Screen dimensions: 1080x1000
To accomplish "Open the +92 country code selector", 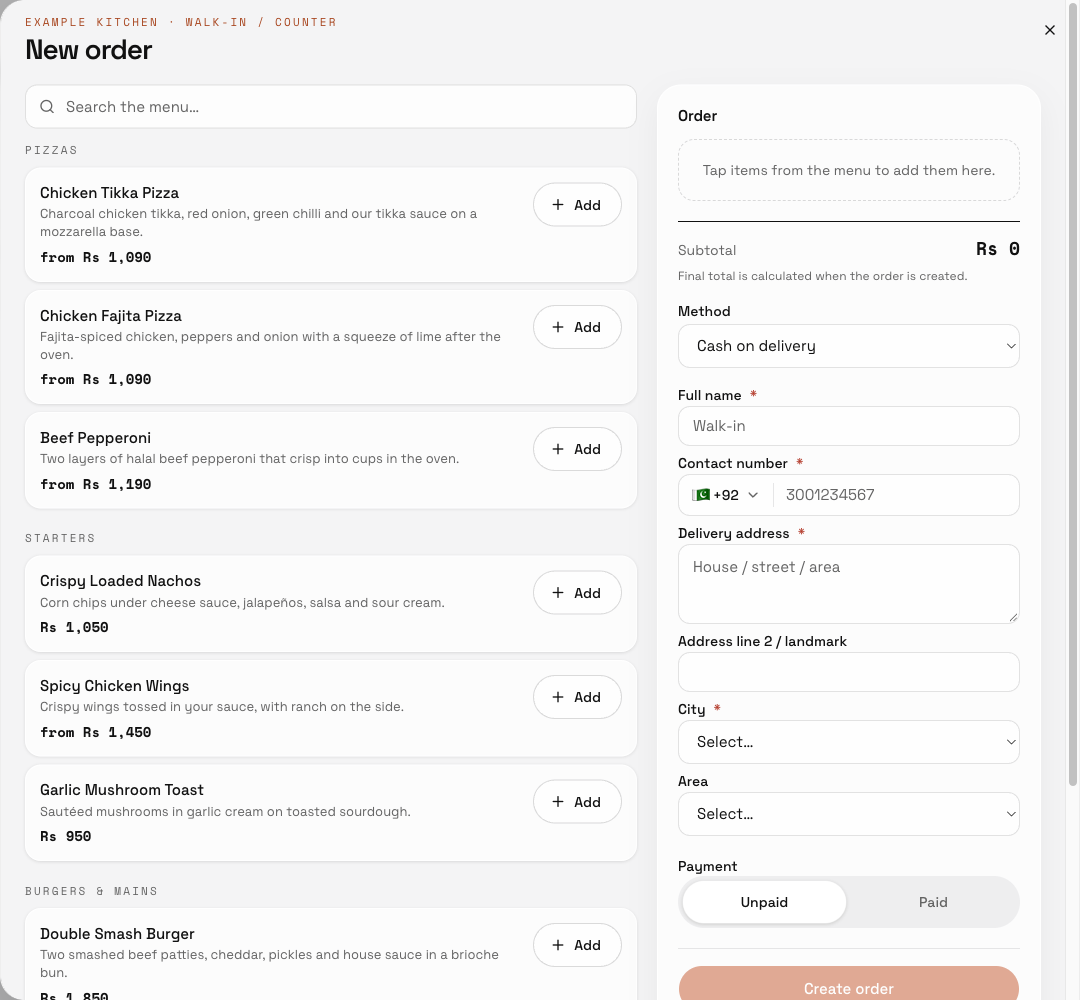I will tap(725, 495).
